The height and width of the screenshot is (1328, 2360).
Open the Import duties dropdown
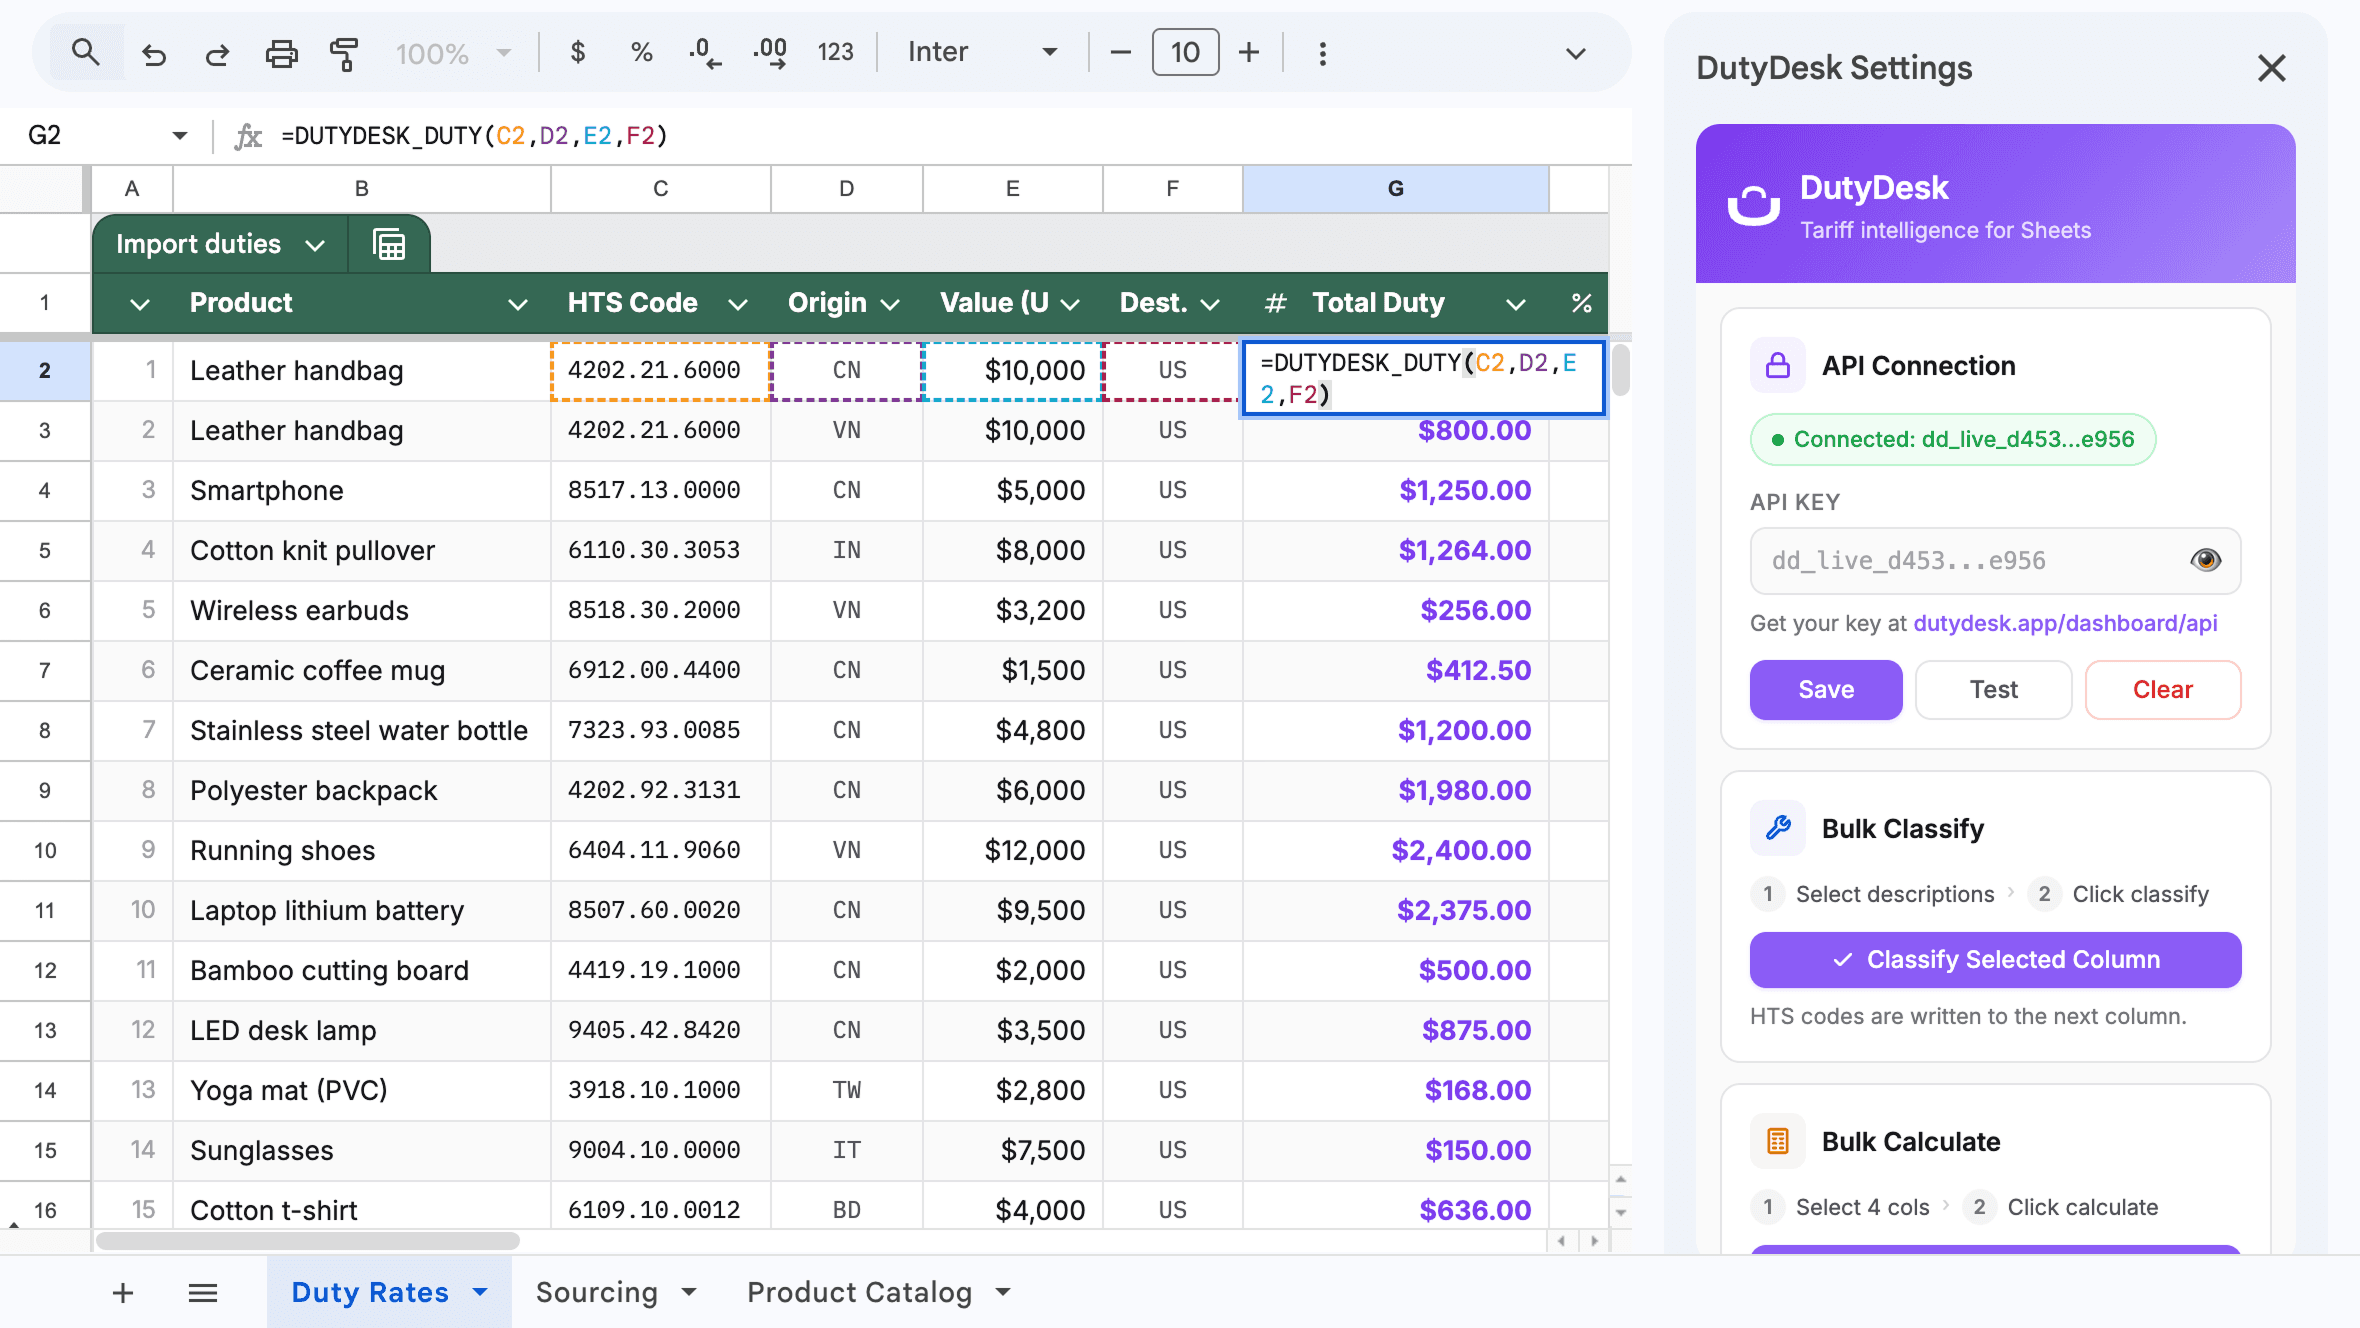[316, 243]
